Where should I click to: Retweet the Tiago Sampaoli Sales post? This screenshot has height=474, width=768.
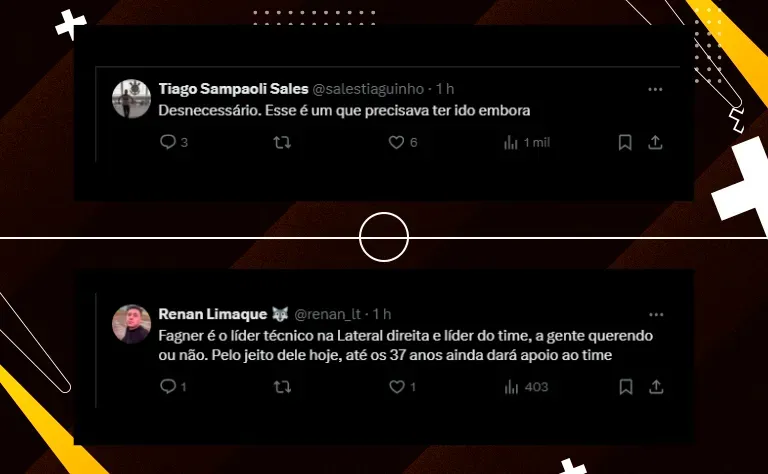click(282, 142)
